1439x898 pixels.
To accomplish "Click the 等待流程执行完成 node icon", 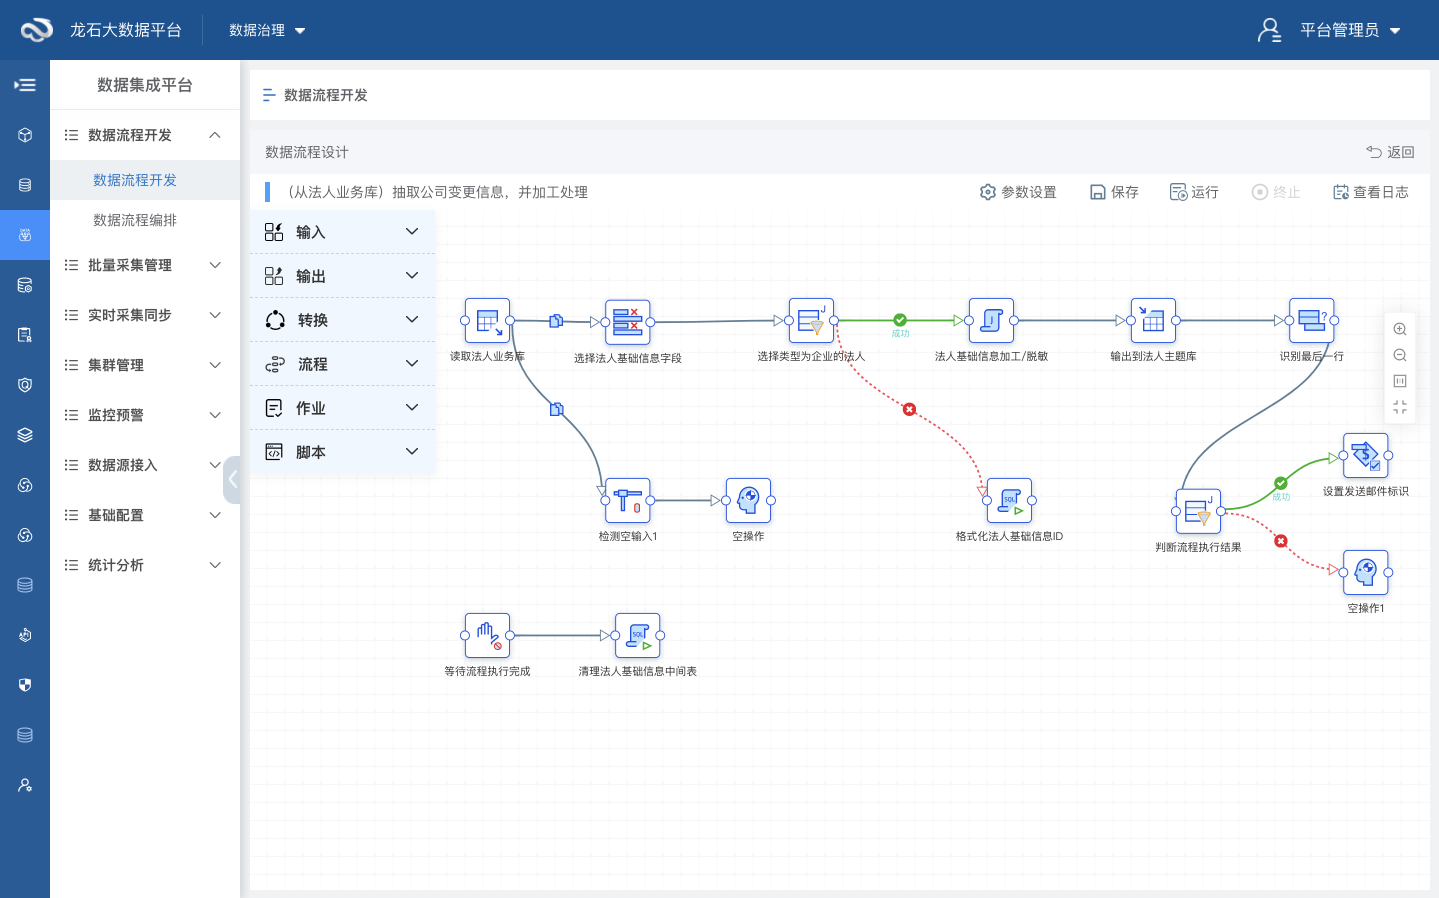I will 488,636.
